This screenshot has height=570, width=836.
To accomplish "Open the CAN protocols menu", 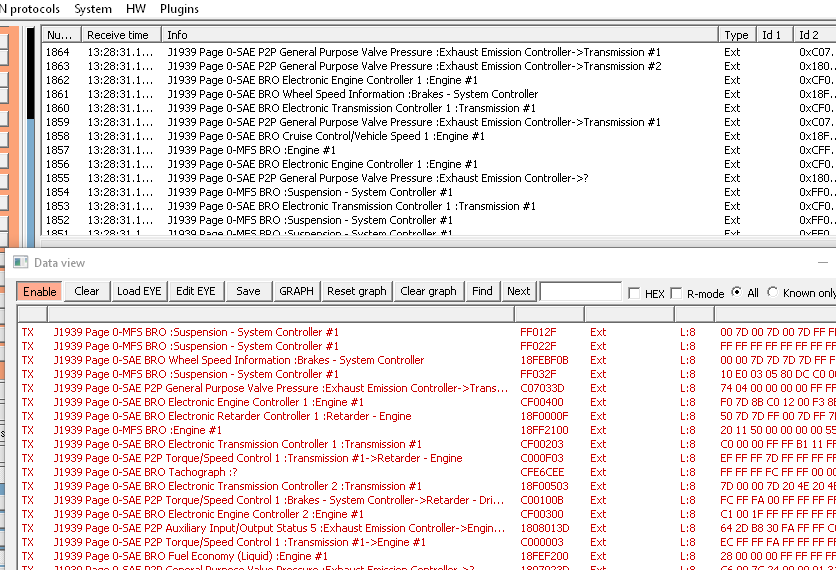I will [30, 9].
